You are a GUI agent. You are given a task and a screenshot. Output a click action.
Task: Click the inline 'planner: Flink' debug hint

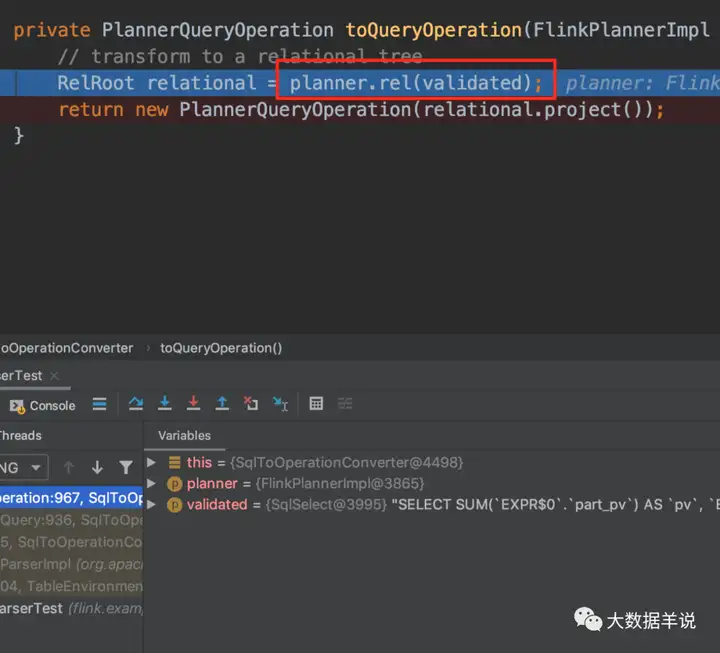tap(642, 83)
